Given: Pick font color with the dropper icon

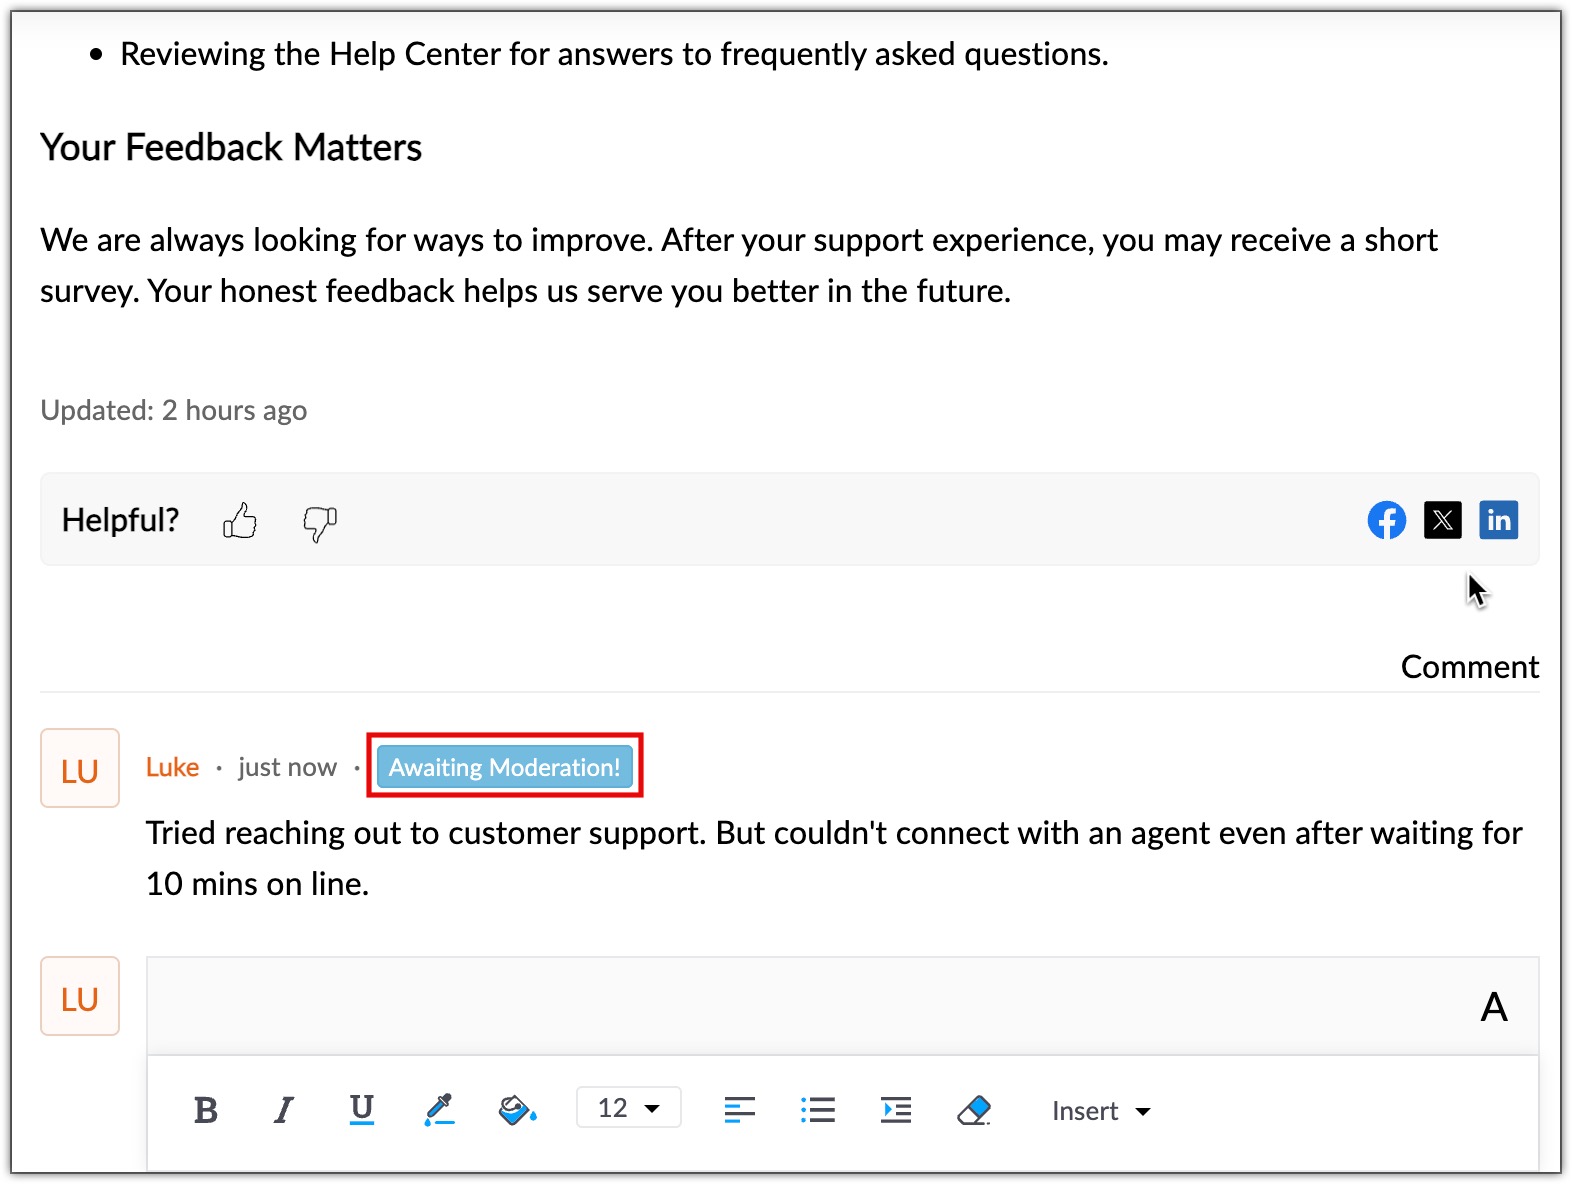Looking at the screenshot, I should point(439,1110).
